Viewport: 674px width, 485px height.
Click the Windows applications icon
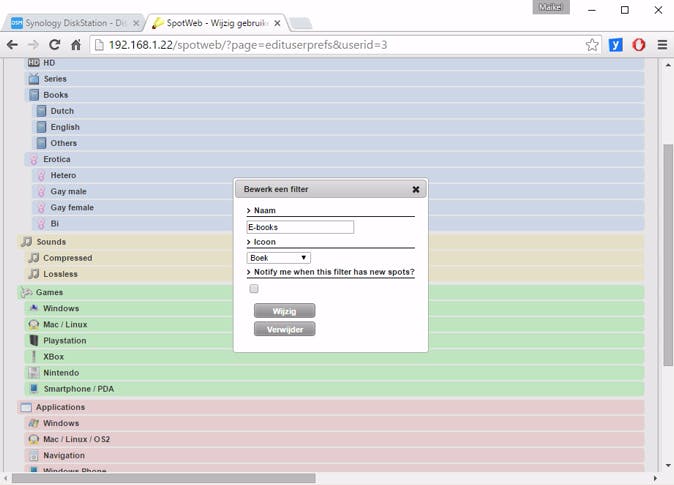click(34, 423)
